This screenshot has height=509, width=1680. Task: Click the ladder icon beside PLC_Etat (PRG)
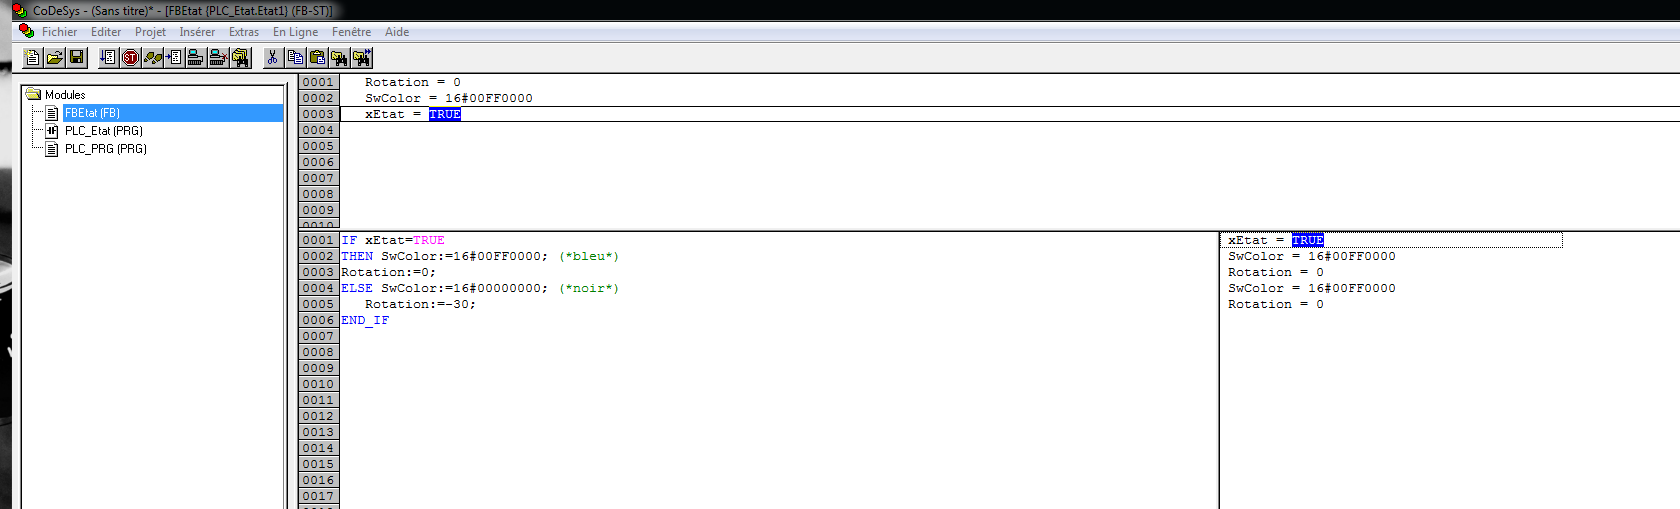tap(53, 131)
